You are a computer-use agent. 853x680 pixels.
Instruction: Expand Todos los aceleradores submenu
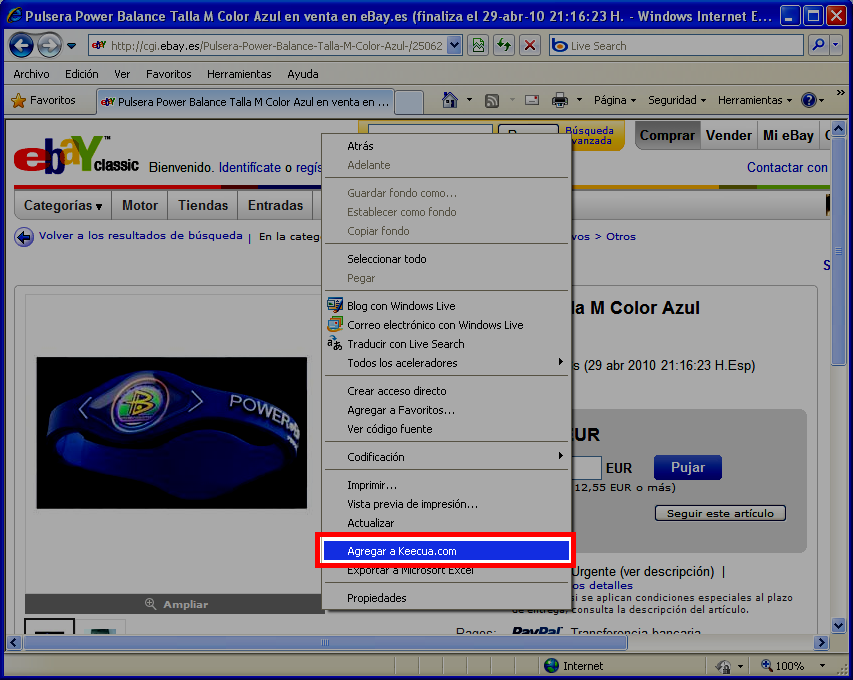point(446,363)
